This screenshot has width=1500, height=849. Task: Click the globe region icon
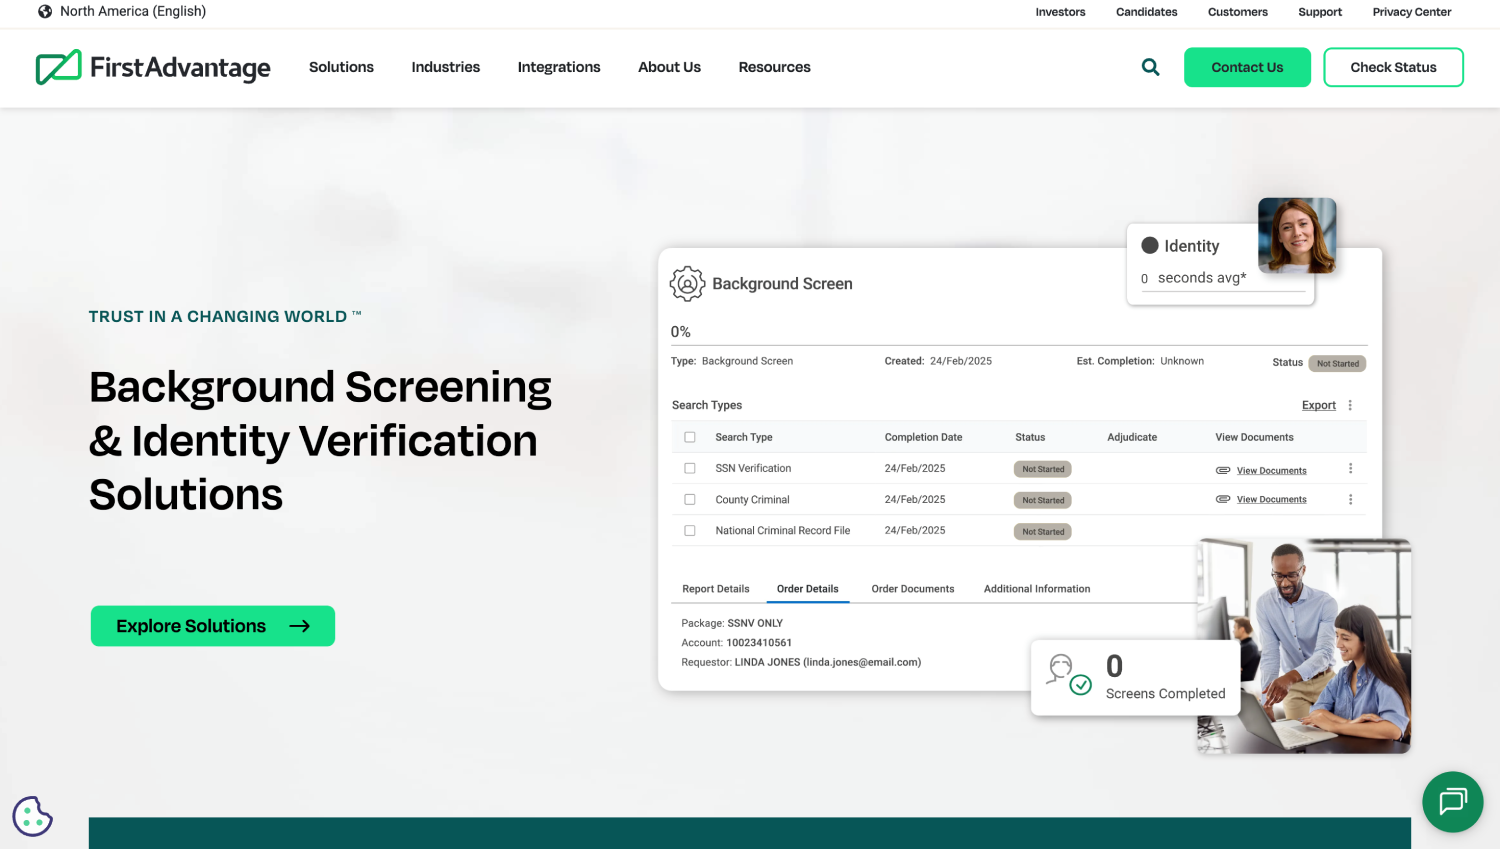click(45, 11)
